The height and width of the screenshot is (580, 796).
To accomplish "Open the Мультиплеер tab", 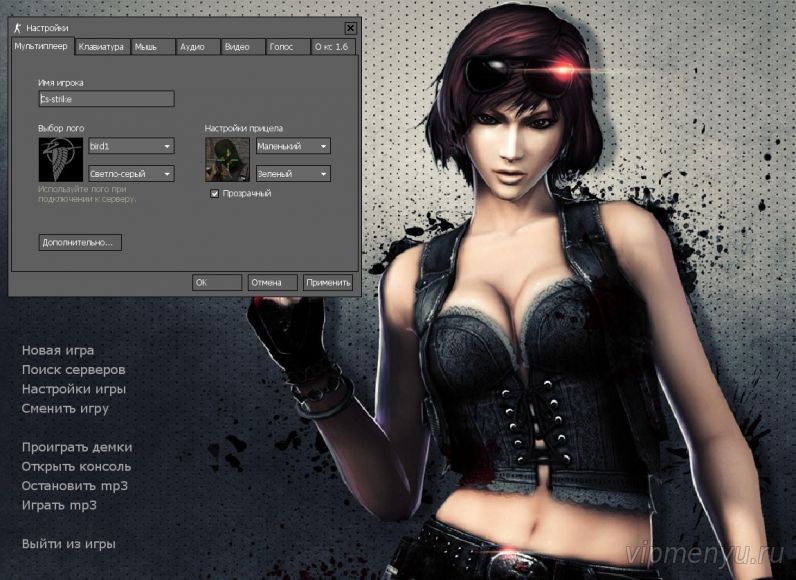I will click(42, 46).
